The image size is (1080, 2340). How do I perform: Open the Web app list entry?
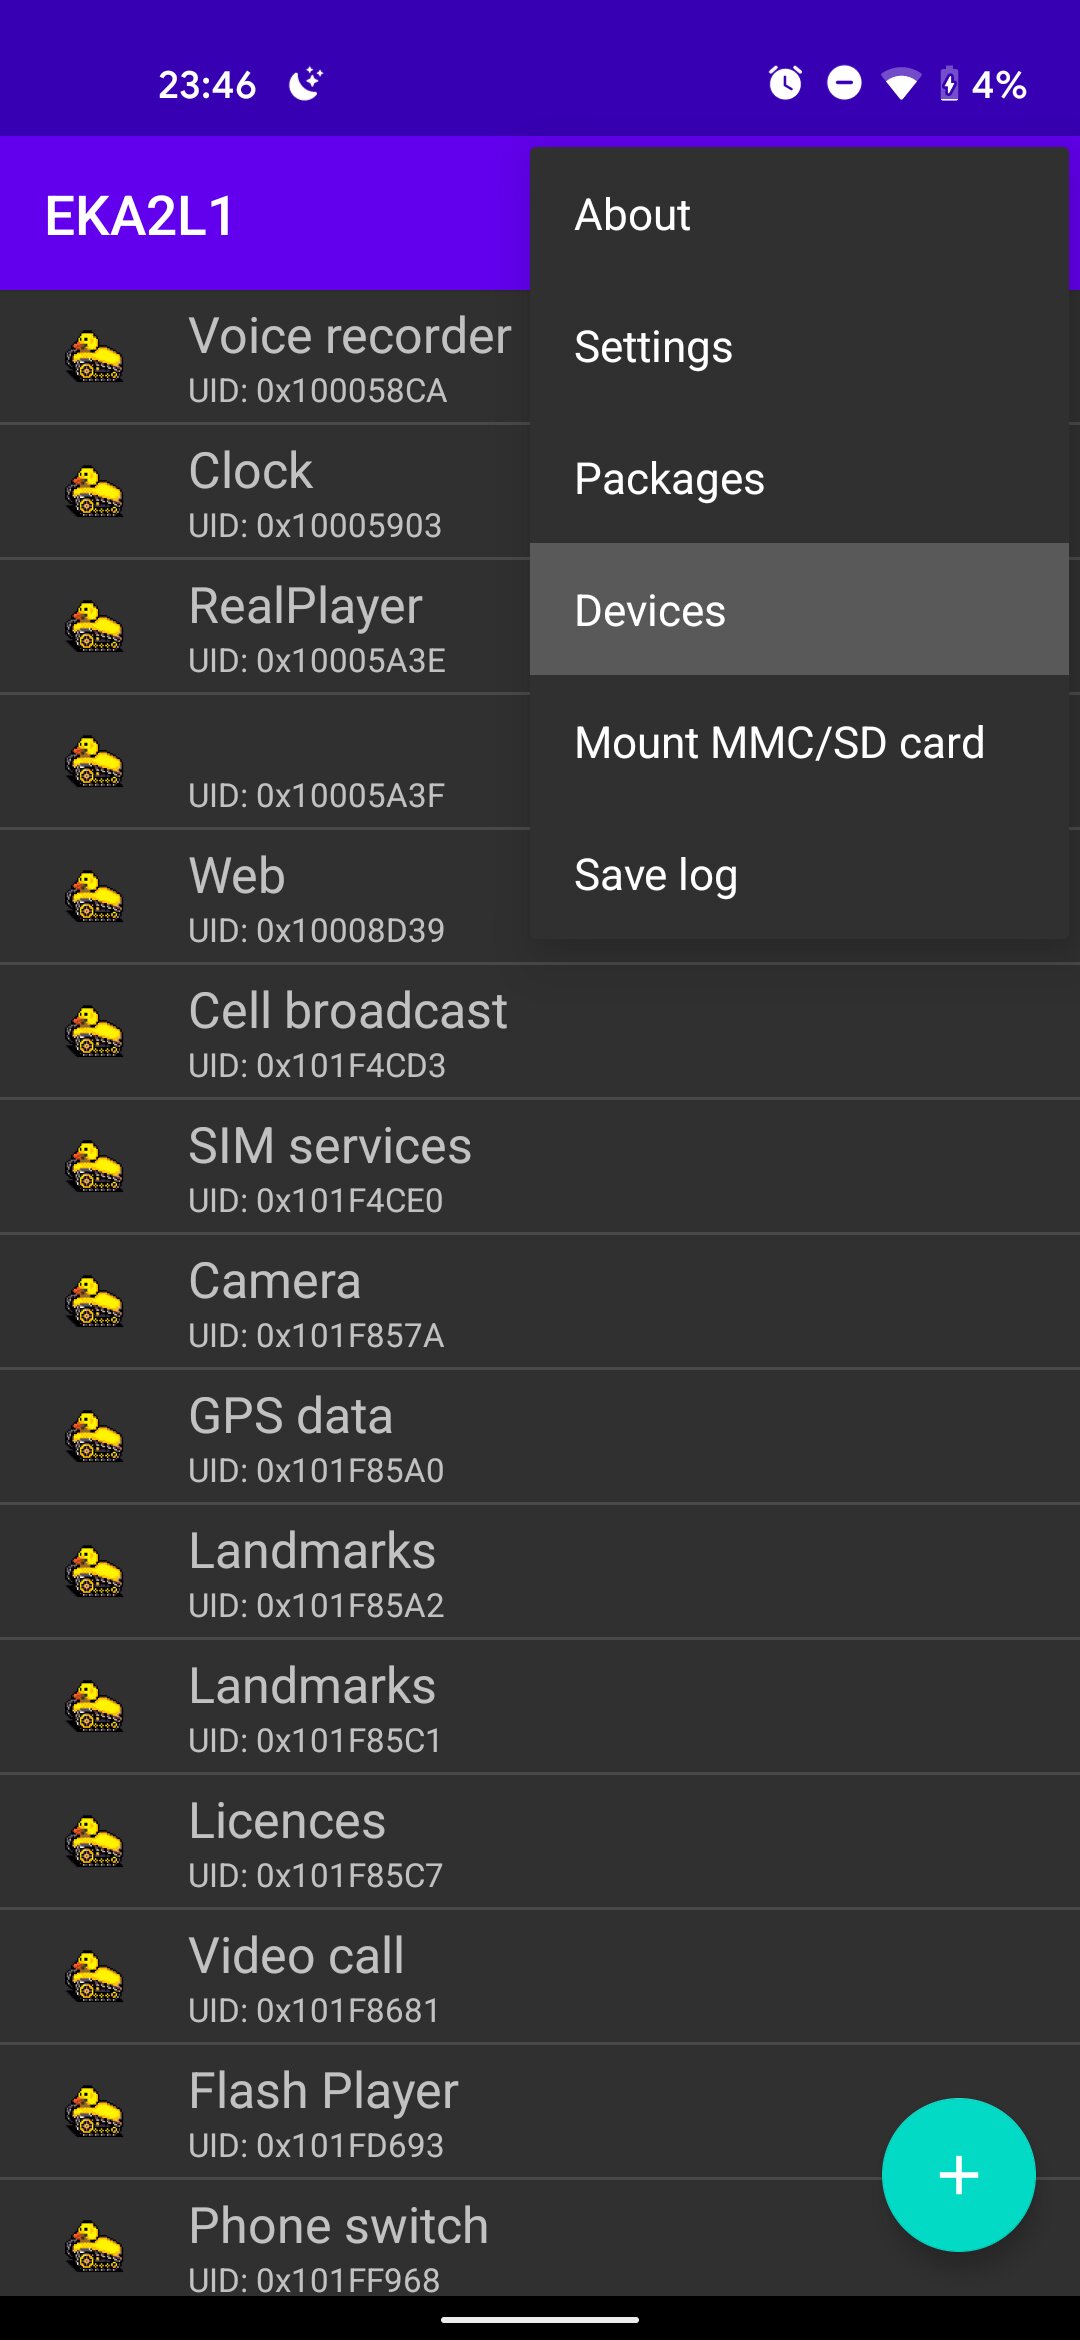[x=265, y=897]
